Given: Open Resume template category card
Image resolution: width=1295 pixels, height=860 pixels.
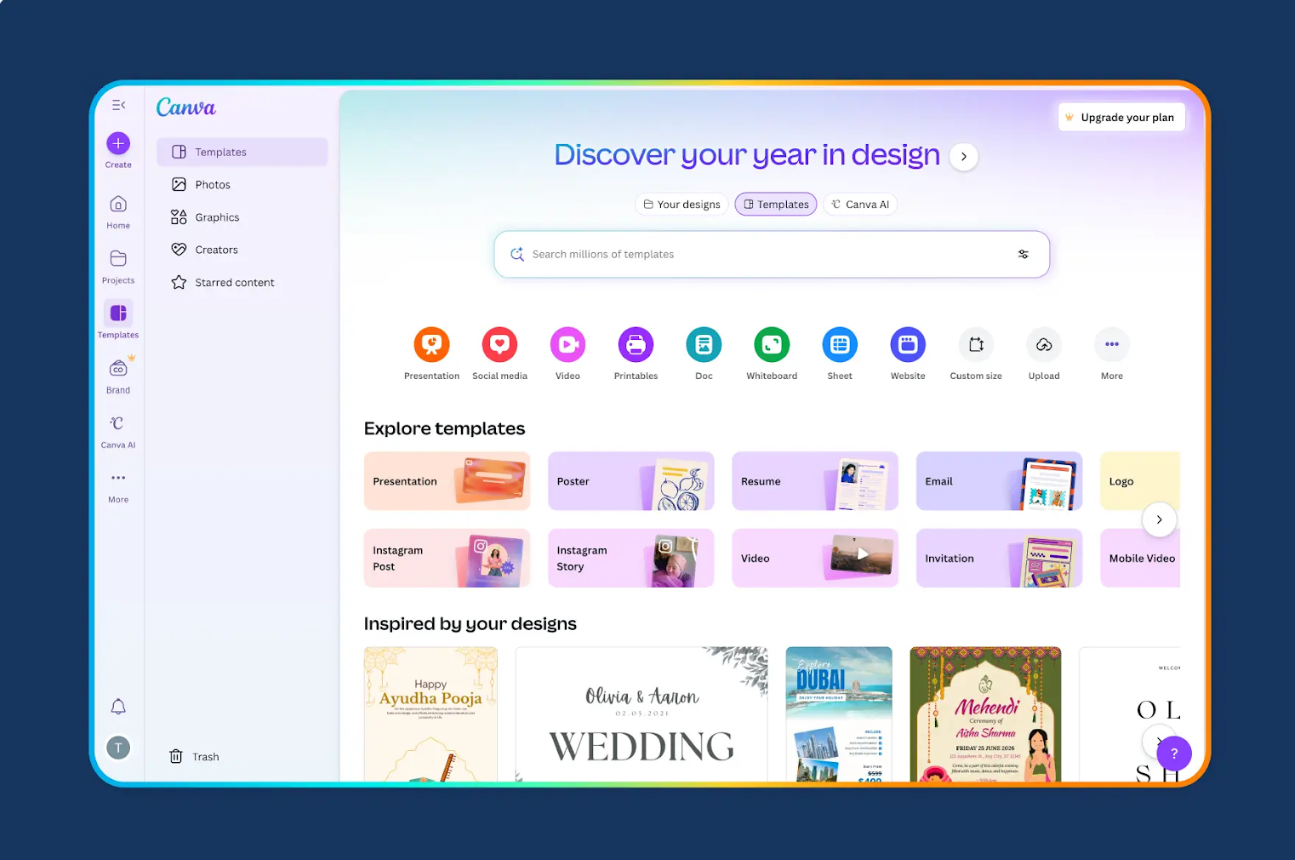Looking at the screenshot, I should click(815, 481).
